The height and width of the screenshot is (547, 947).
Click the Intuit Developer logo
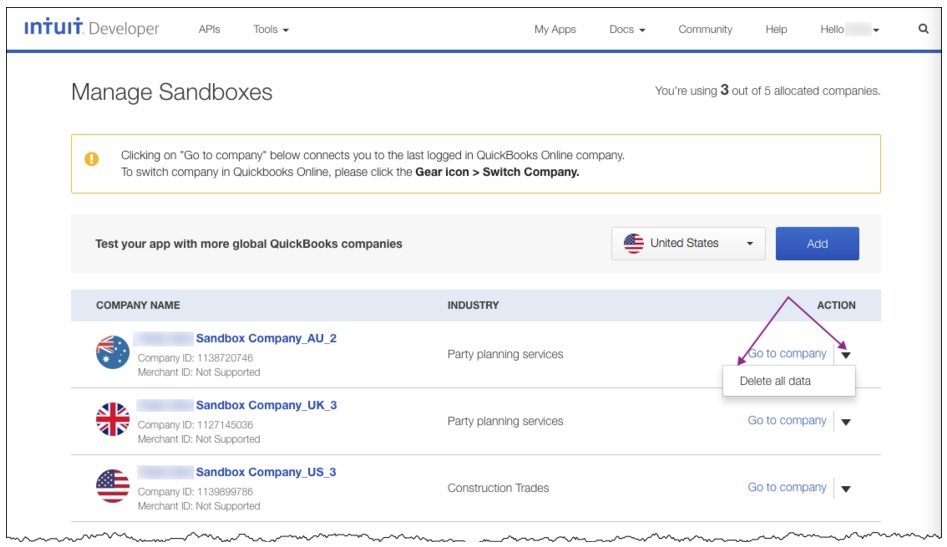[x=91, y=28]
